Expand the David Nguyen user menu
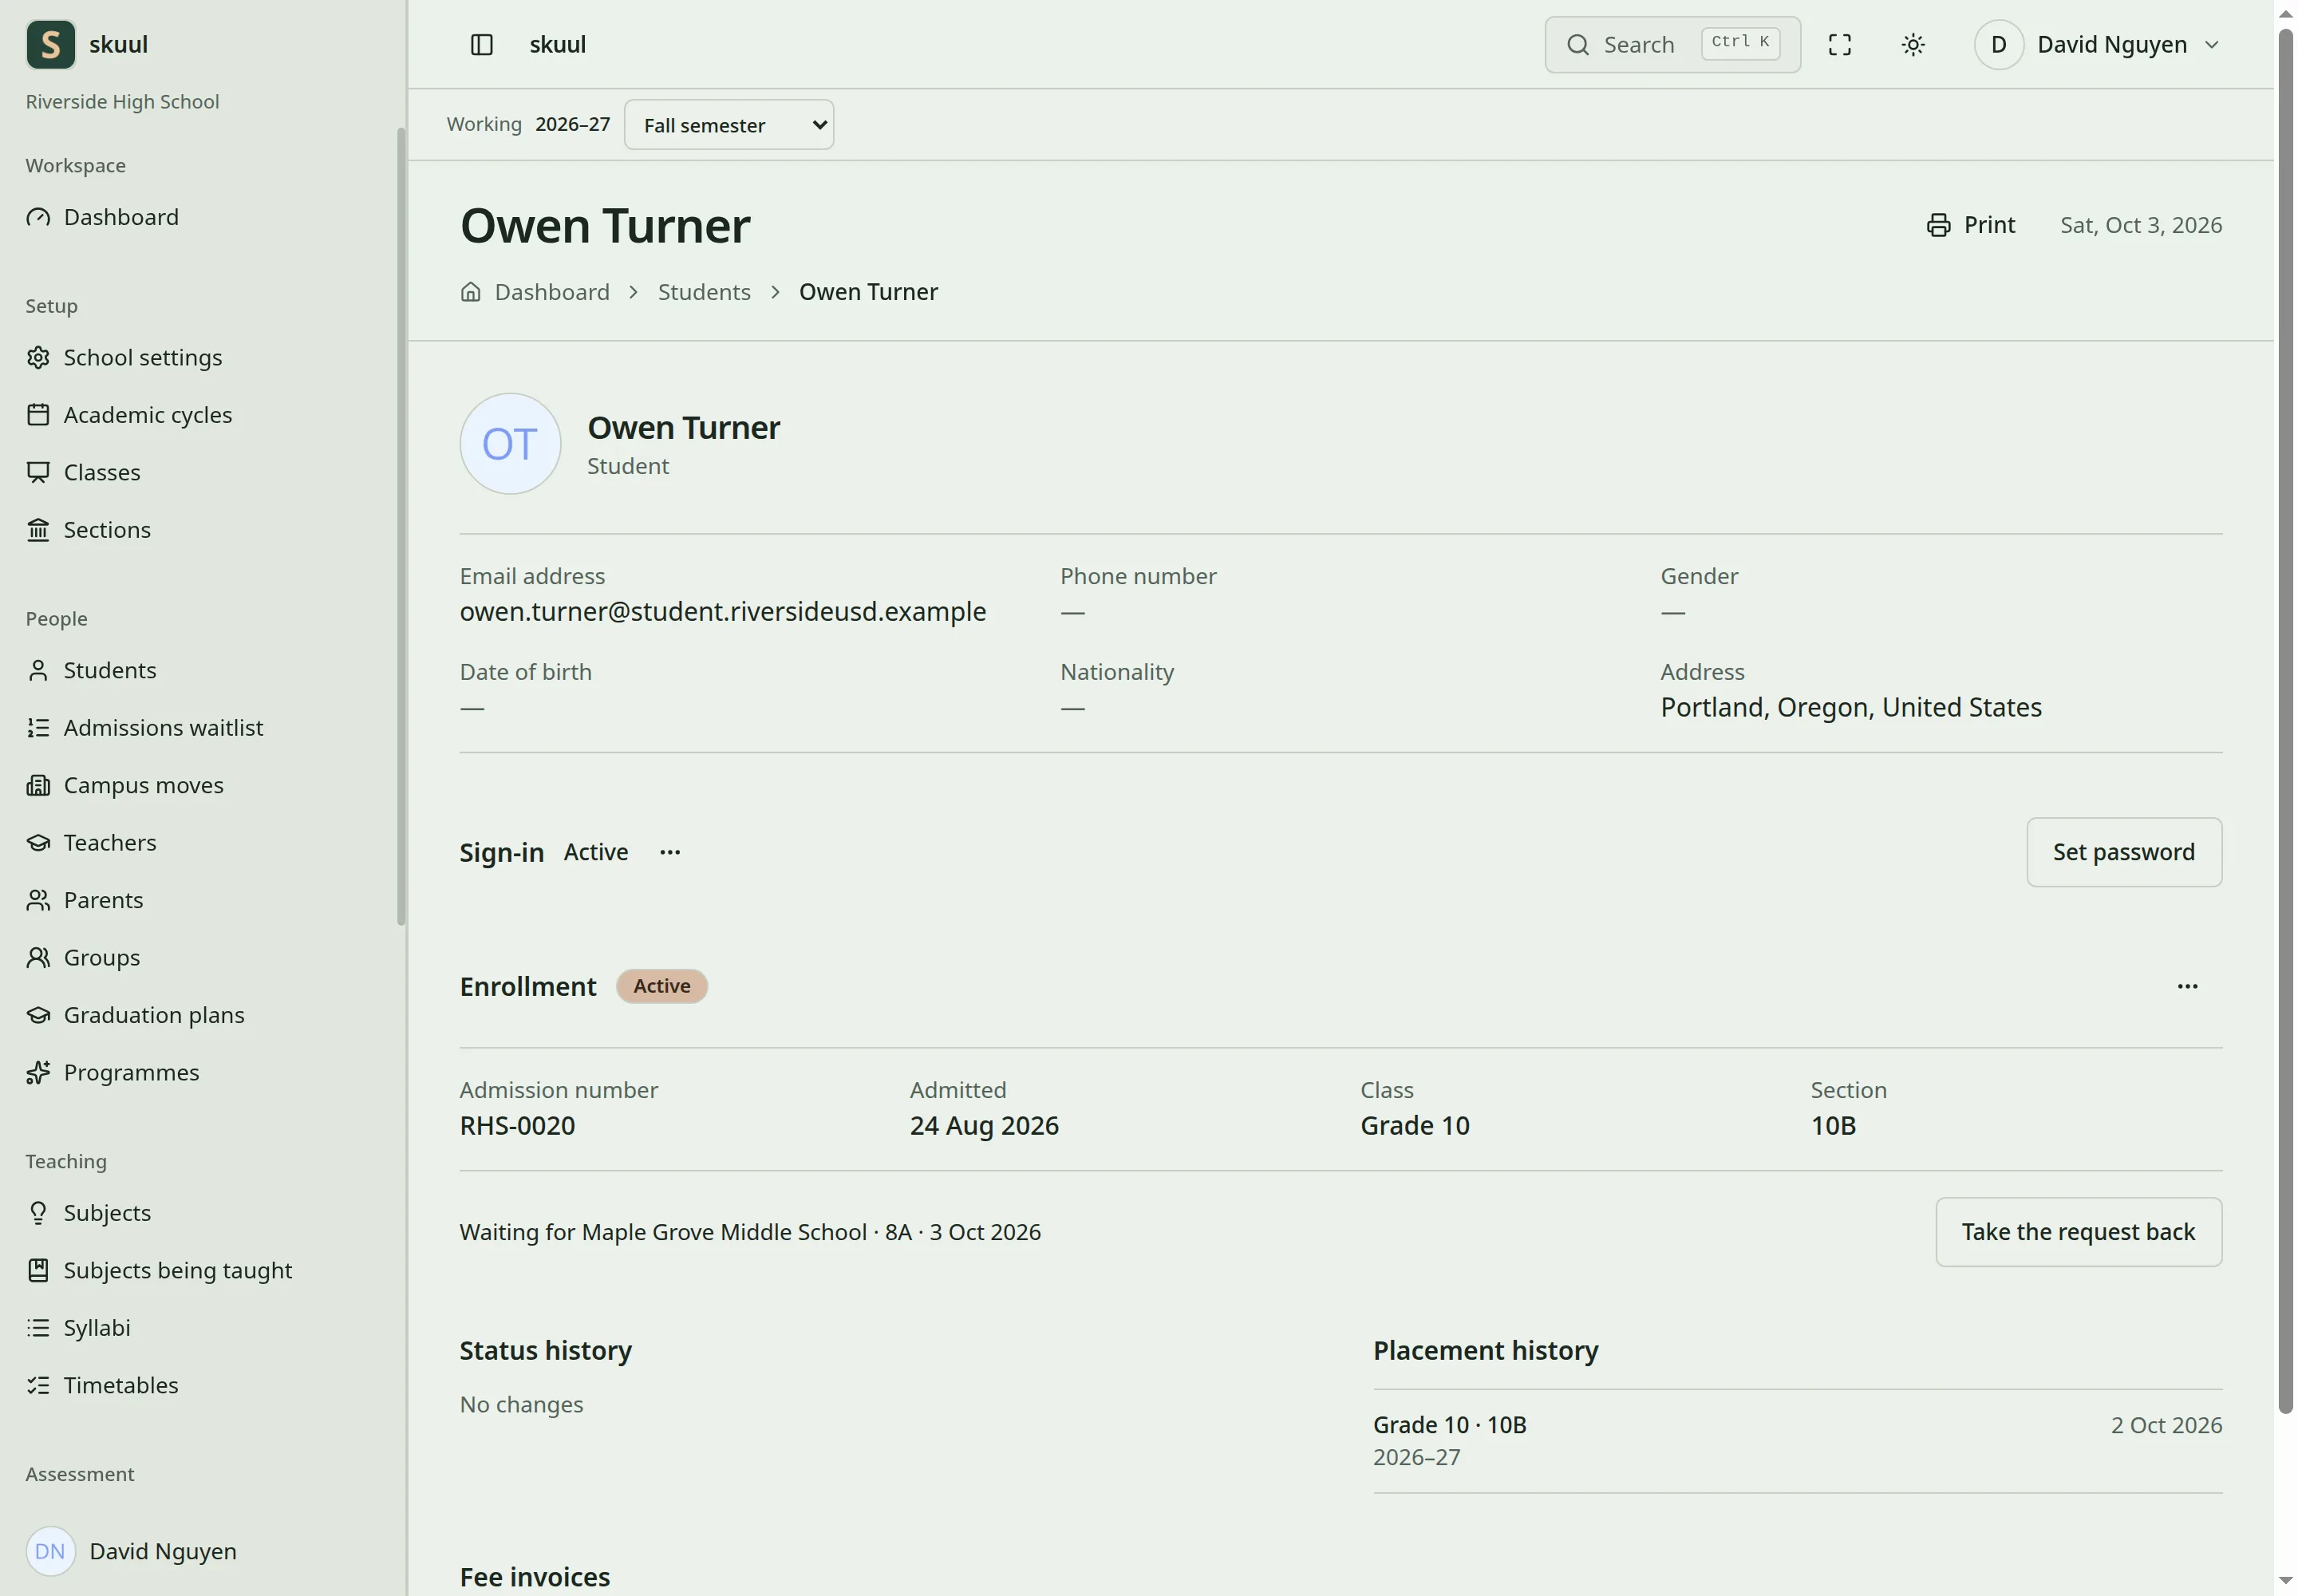 [x=2097, y=44]
